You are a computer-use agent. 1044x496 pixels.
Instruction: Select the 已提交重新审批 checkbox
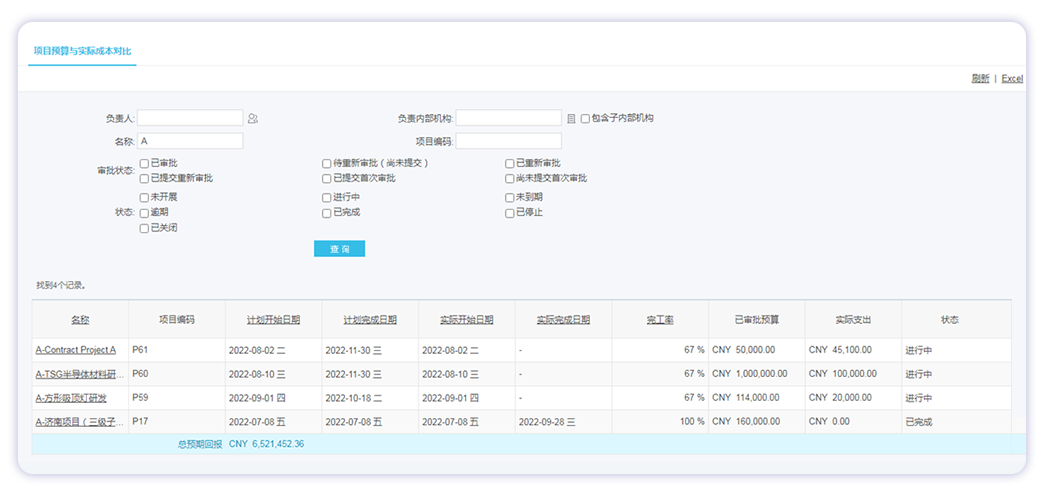[144, 178]
